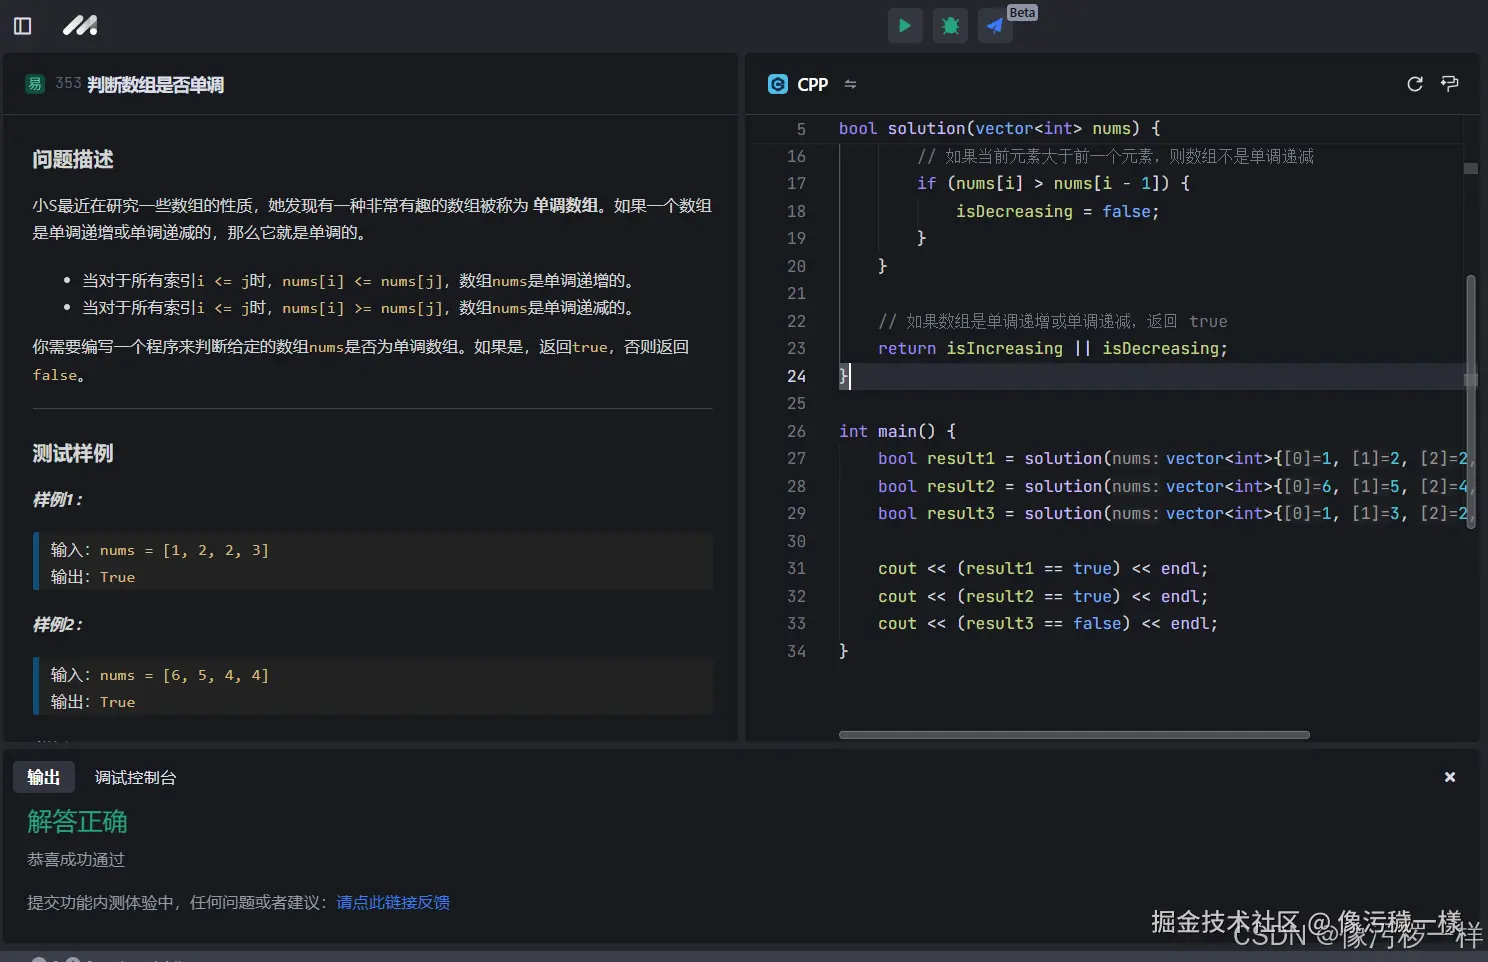Run the code with the green play button
The height and width of the screenshot is (962, 1488).
point(905,26)
